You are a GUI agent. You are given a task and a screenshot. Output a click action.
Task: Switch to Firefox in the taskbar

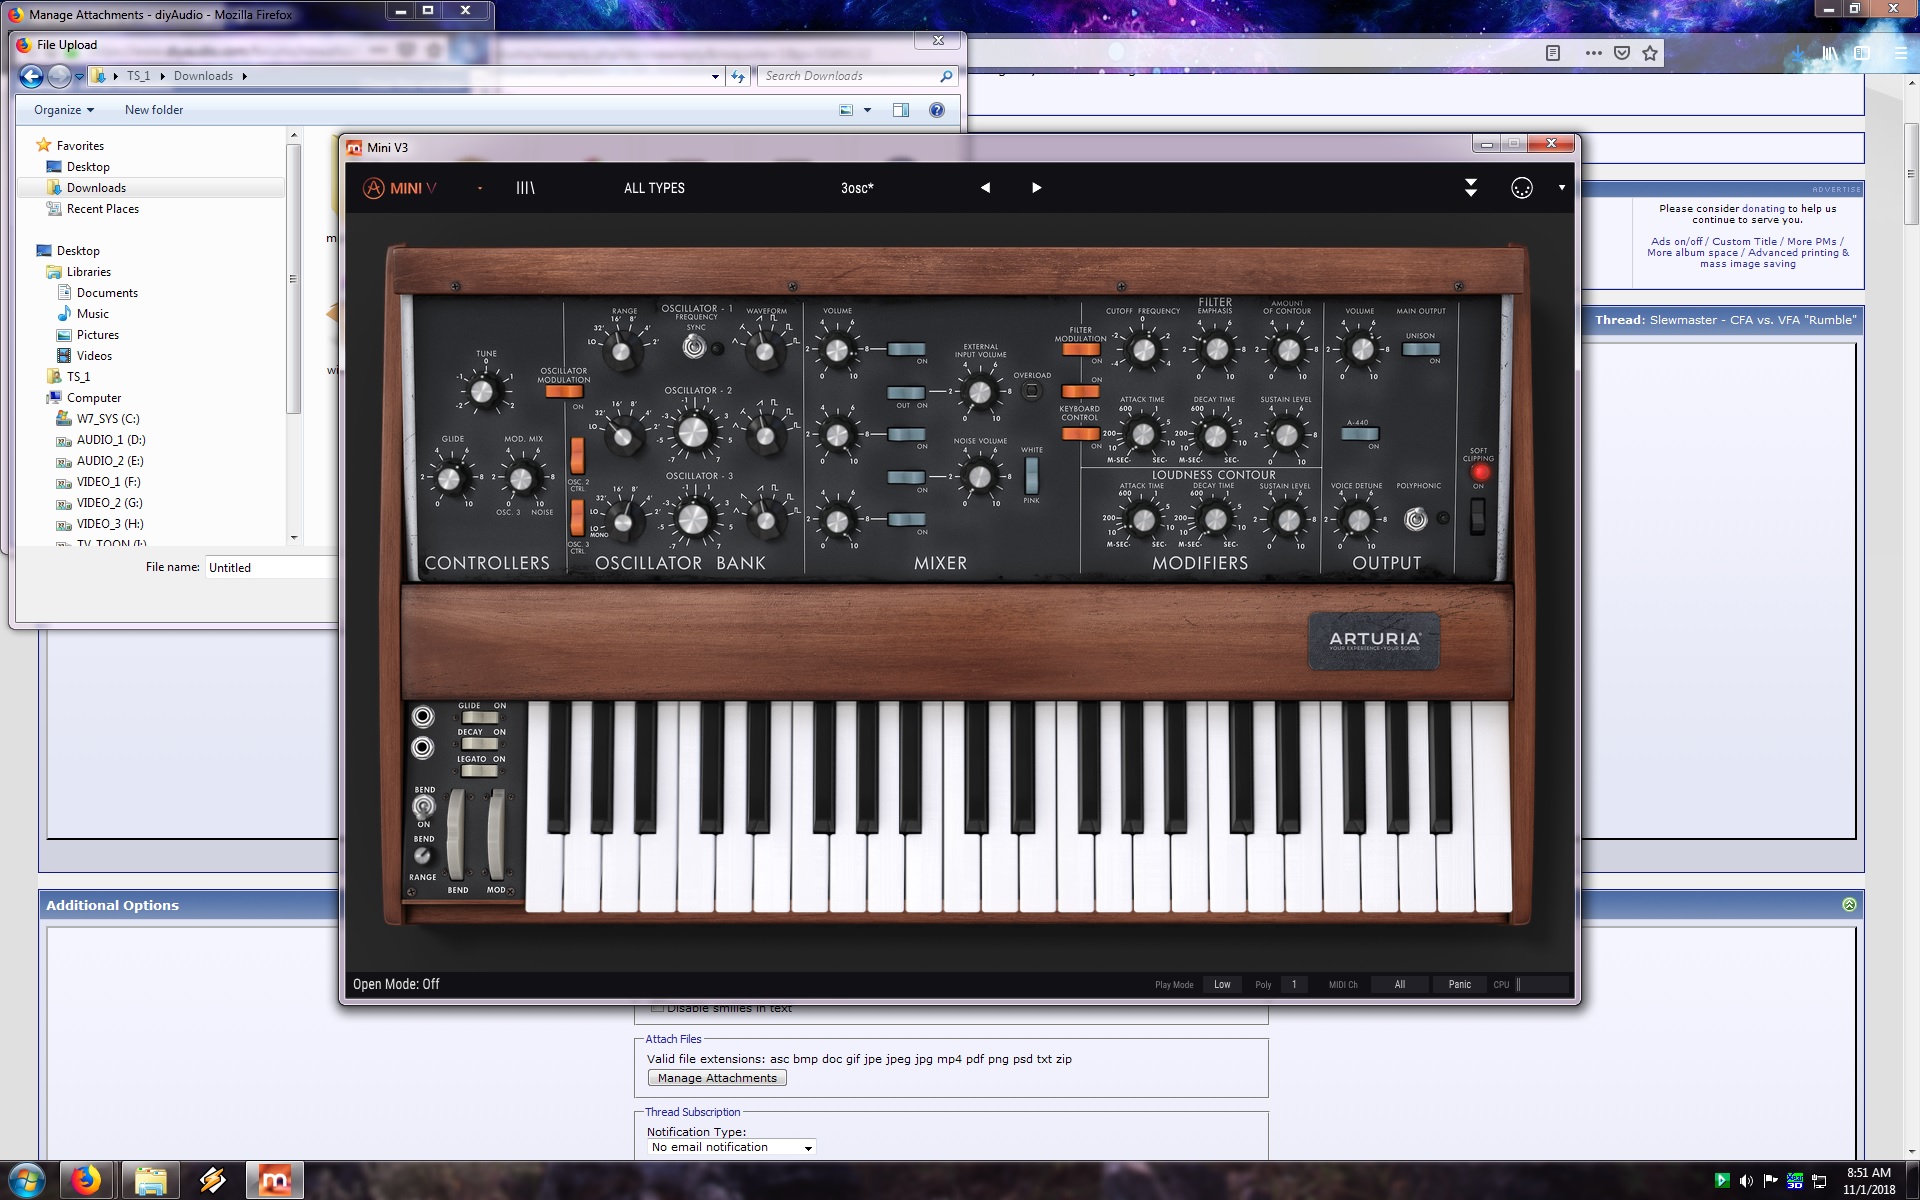click(86, 1181)
